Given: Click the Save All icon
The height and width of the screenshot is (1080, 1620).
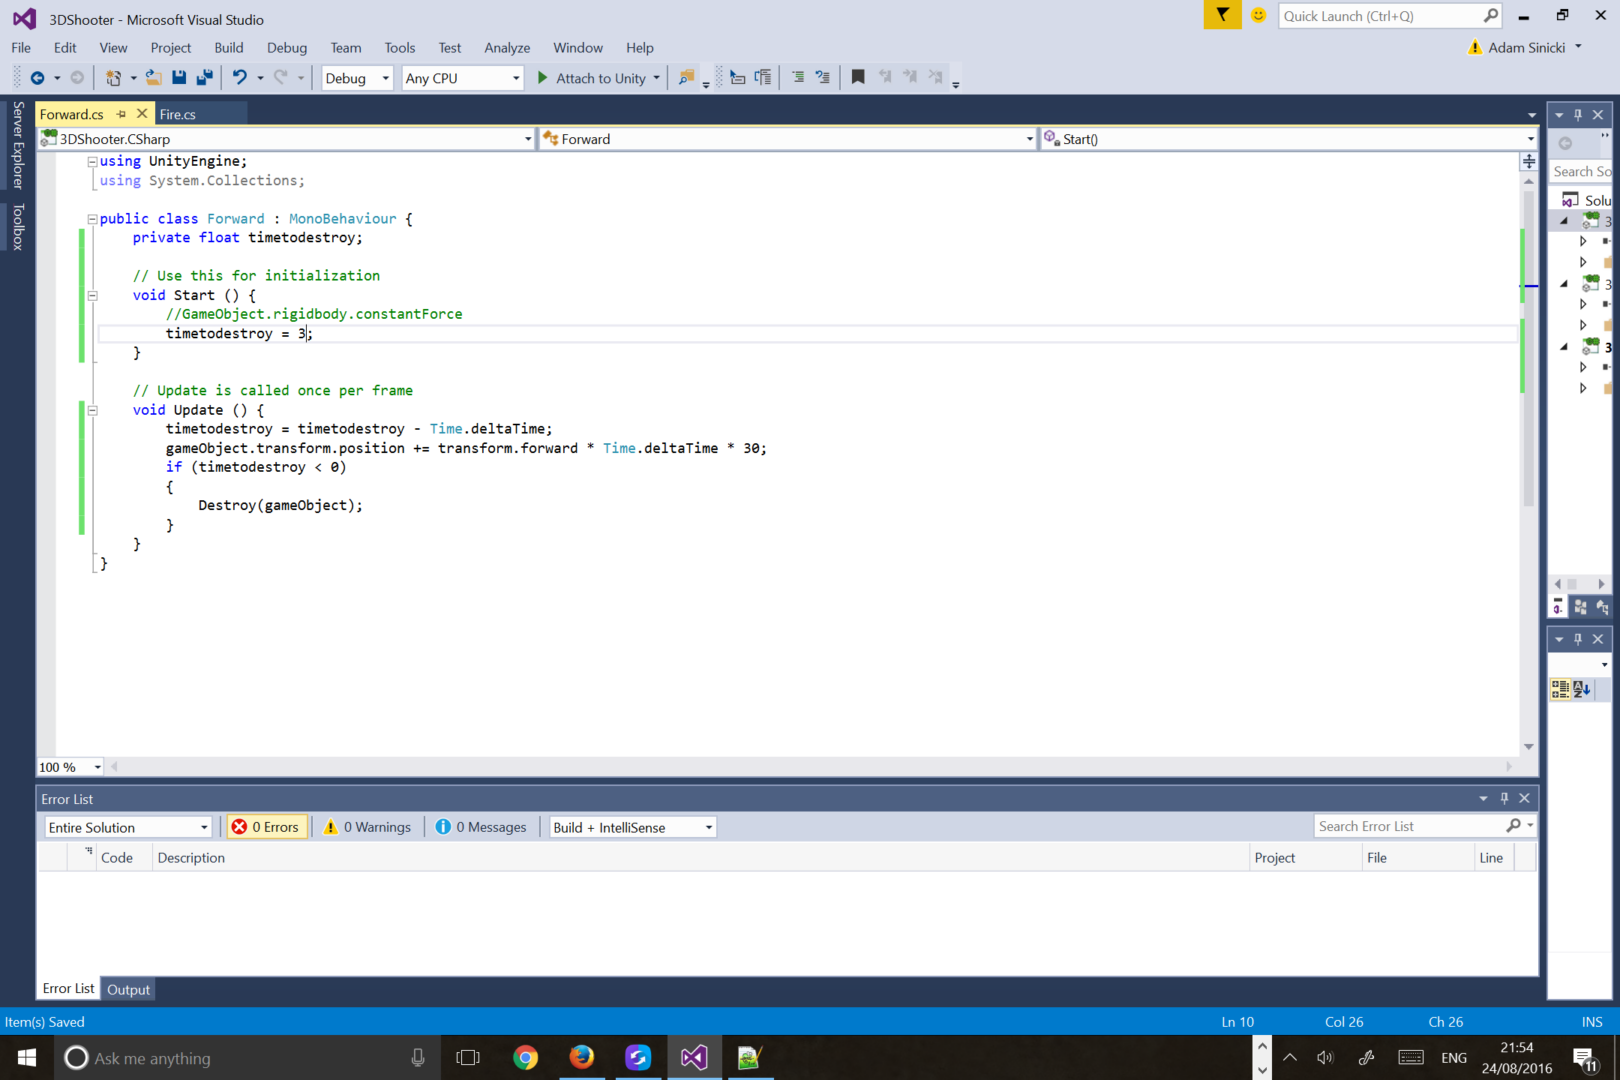Looking at the screenshot, I should (x=205, y=78).
